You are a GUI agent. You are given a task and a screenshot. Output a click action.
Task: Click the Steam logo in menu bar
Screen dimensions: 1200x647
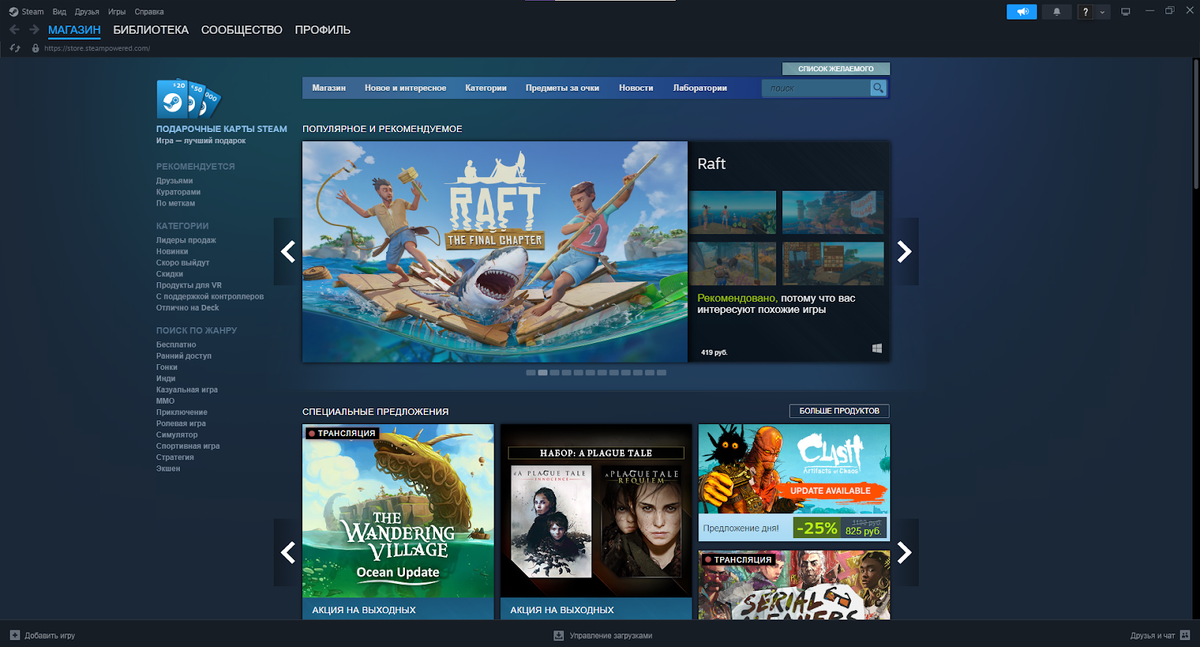click(x=13, y=12)
